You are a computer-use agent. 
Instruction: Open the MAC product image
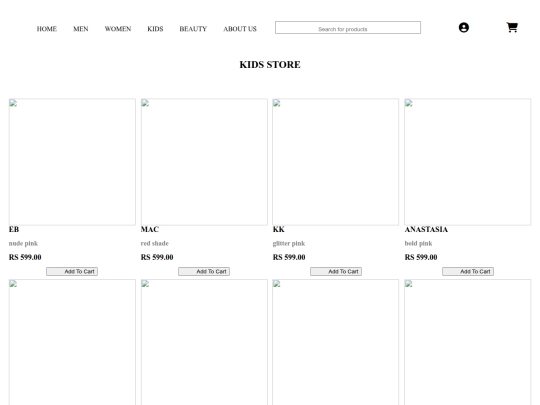204,162
